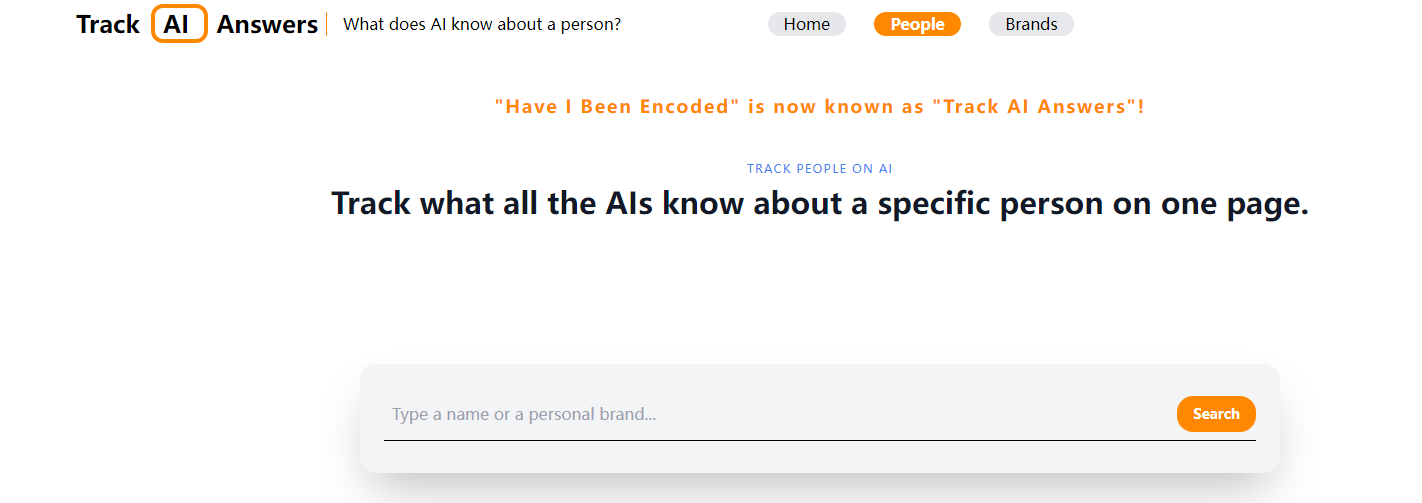
Task: Click the tagline 'What does AI know about a person?'
Action: [x=482, y=24]
